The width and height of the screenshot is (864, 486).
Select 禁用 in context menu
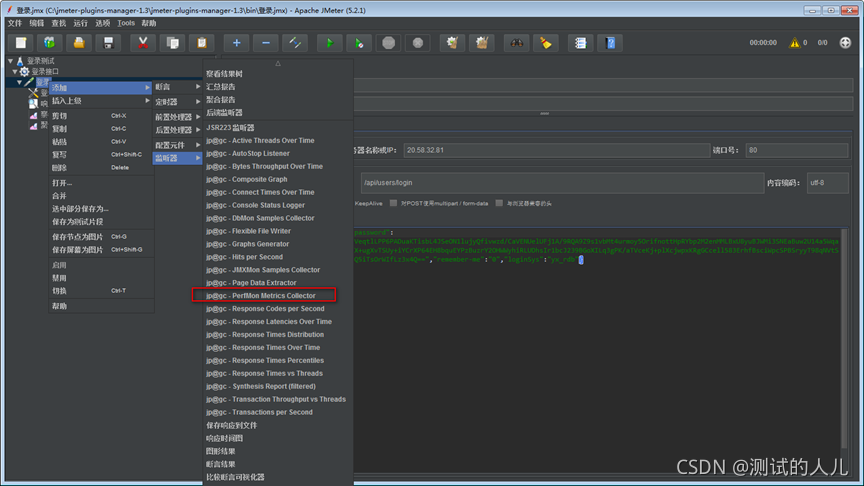pyautogui.click(x=101, y=278)
